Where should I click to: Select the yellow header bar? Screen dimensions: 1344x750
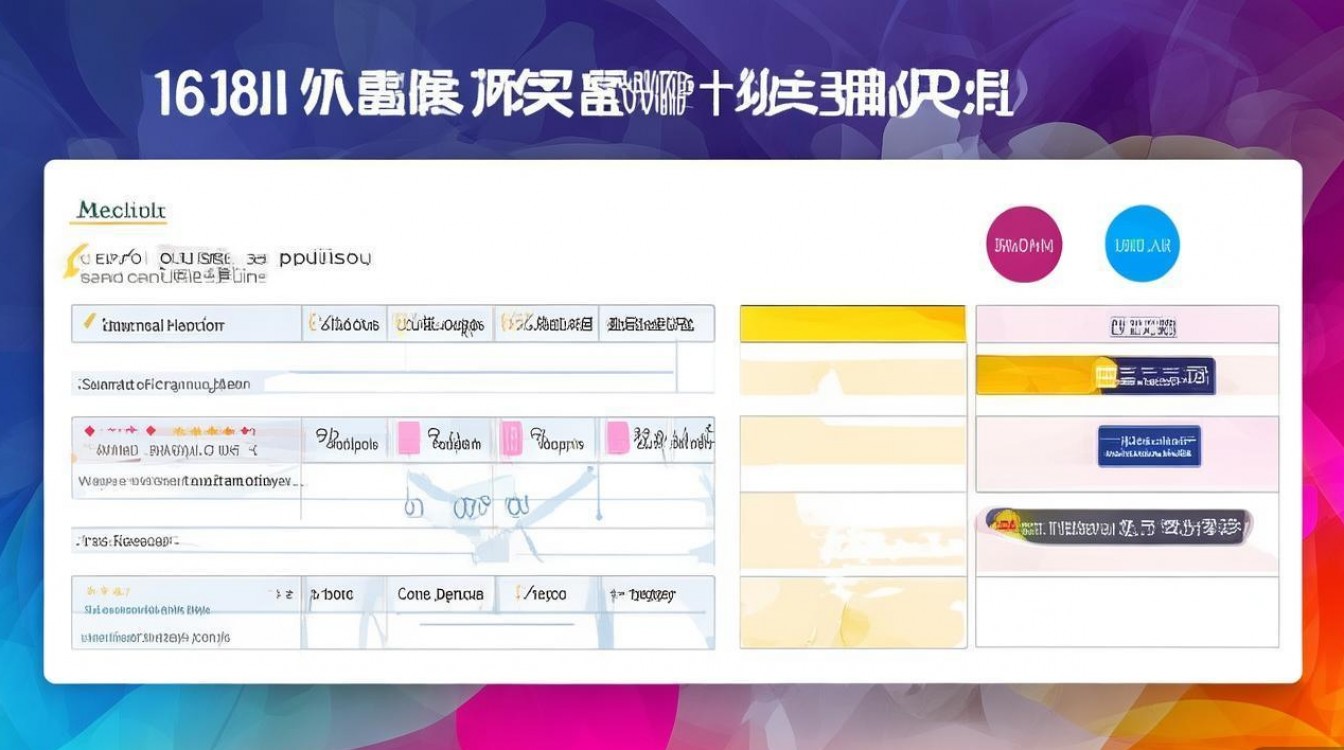pyautogui.click(x=852, y=324)
